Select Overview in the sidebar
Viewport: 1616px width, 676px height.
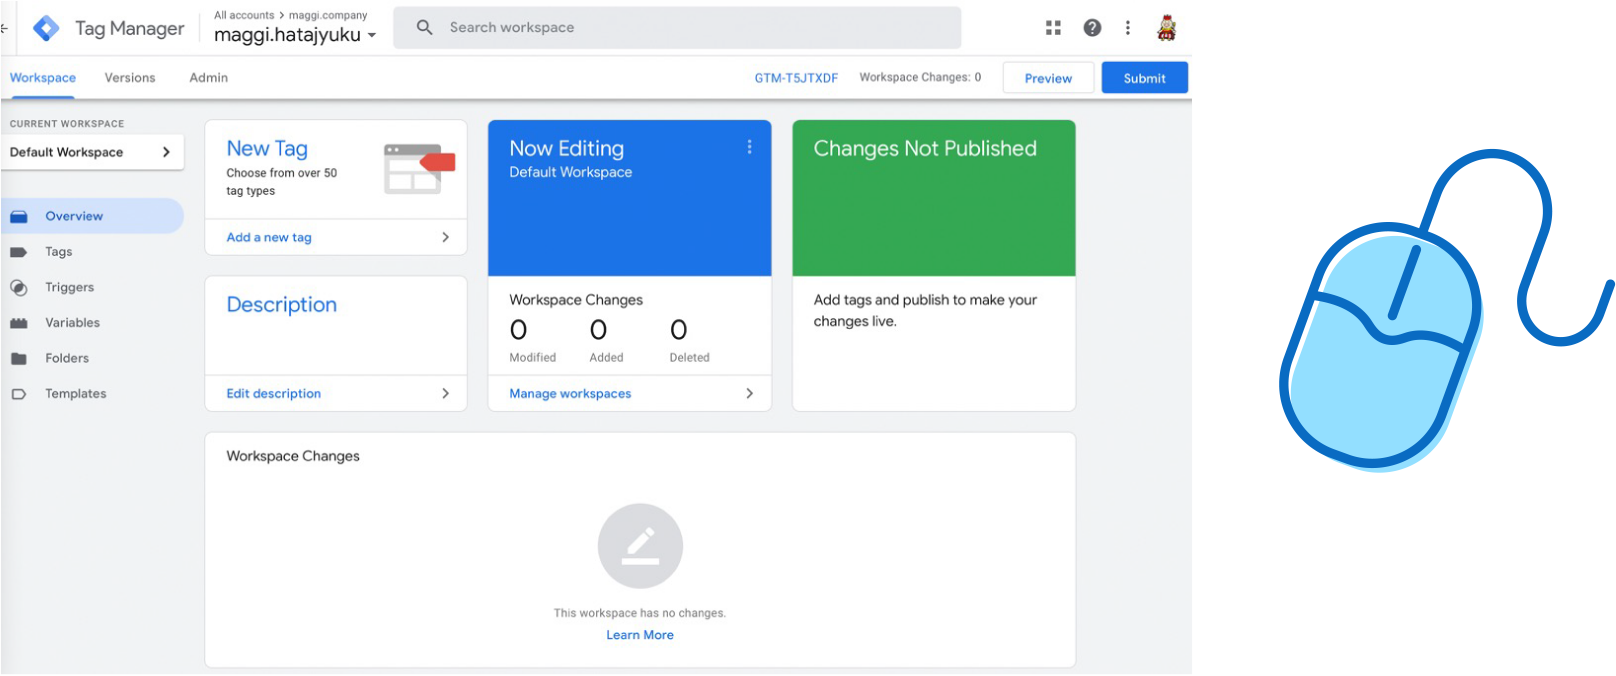click(92, 216)
